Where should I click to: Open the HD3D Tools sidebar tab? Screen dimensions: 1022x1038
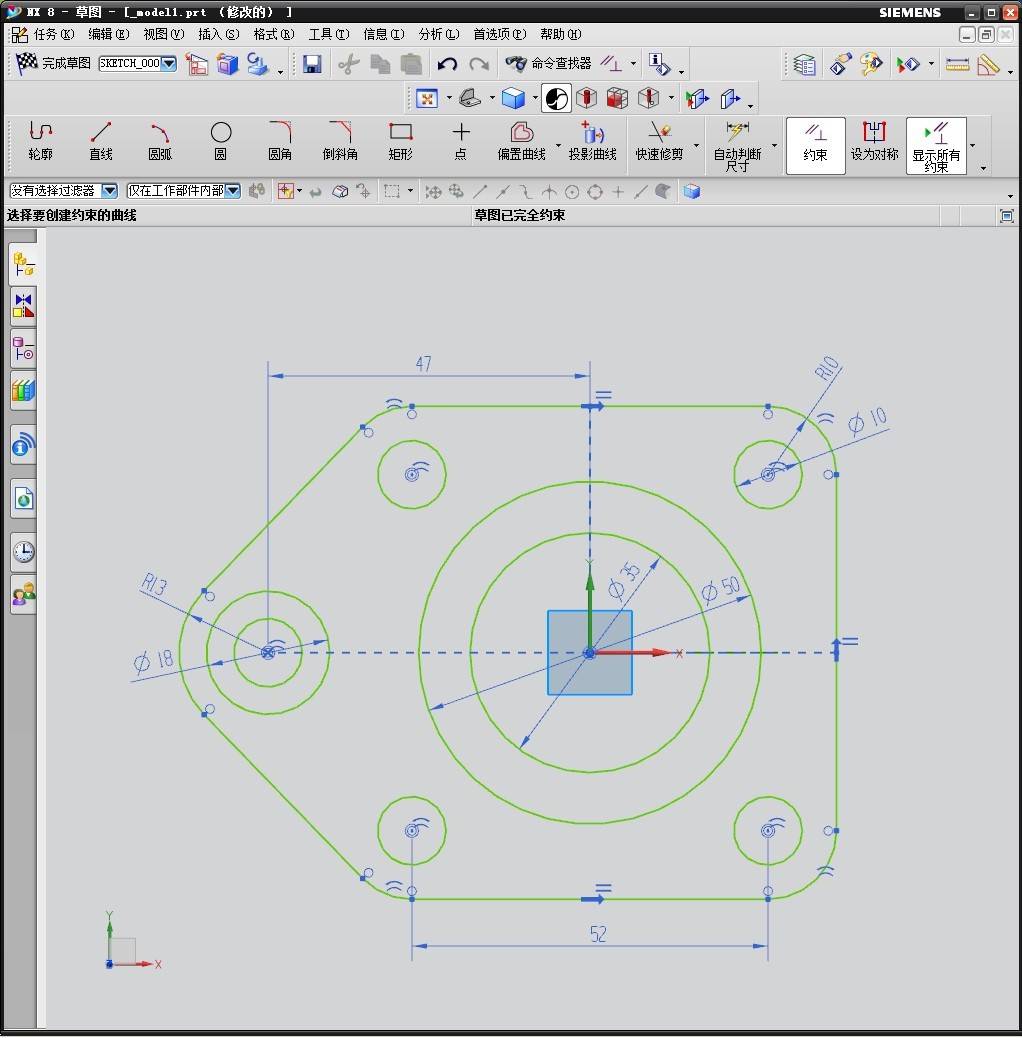tap(23, 446)
